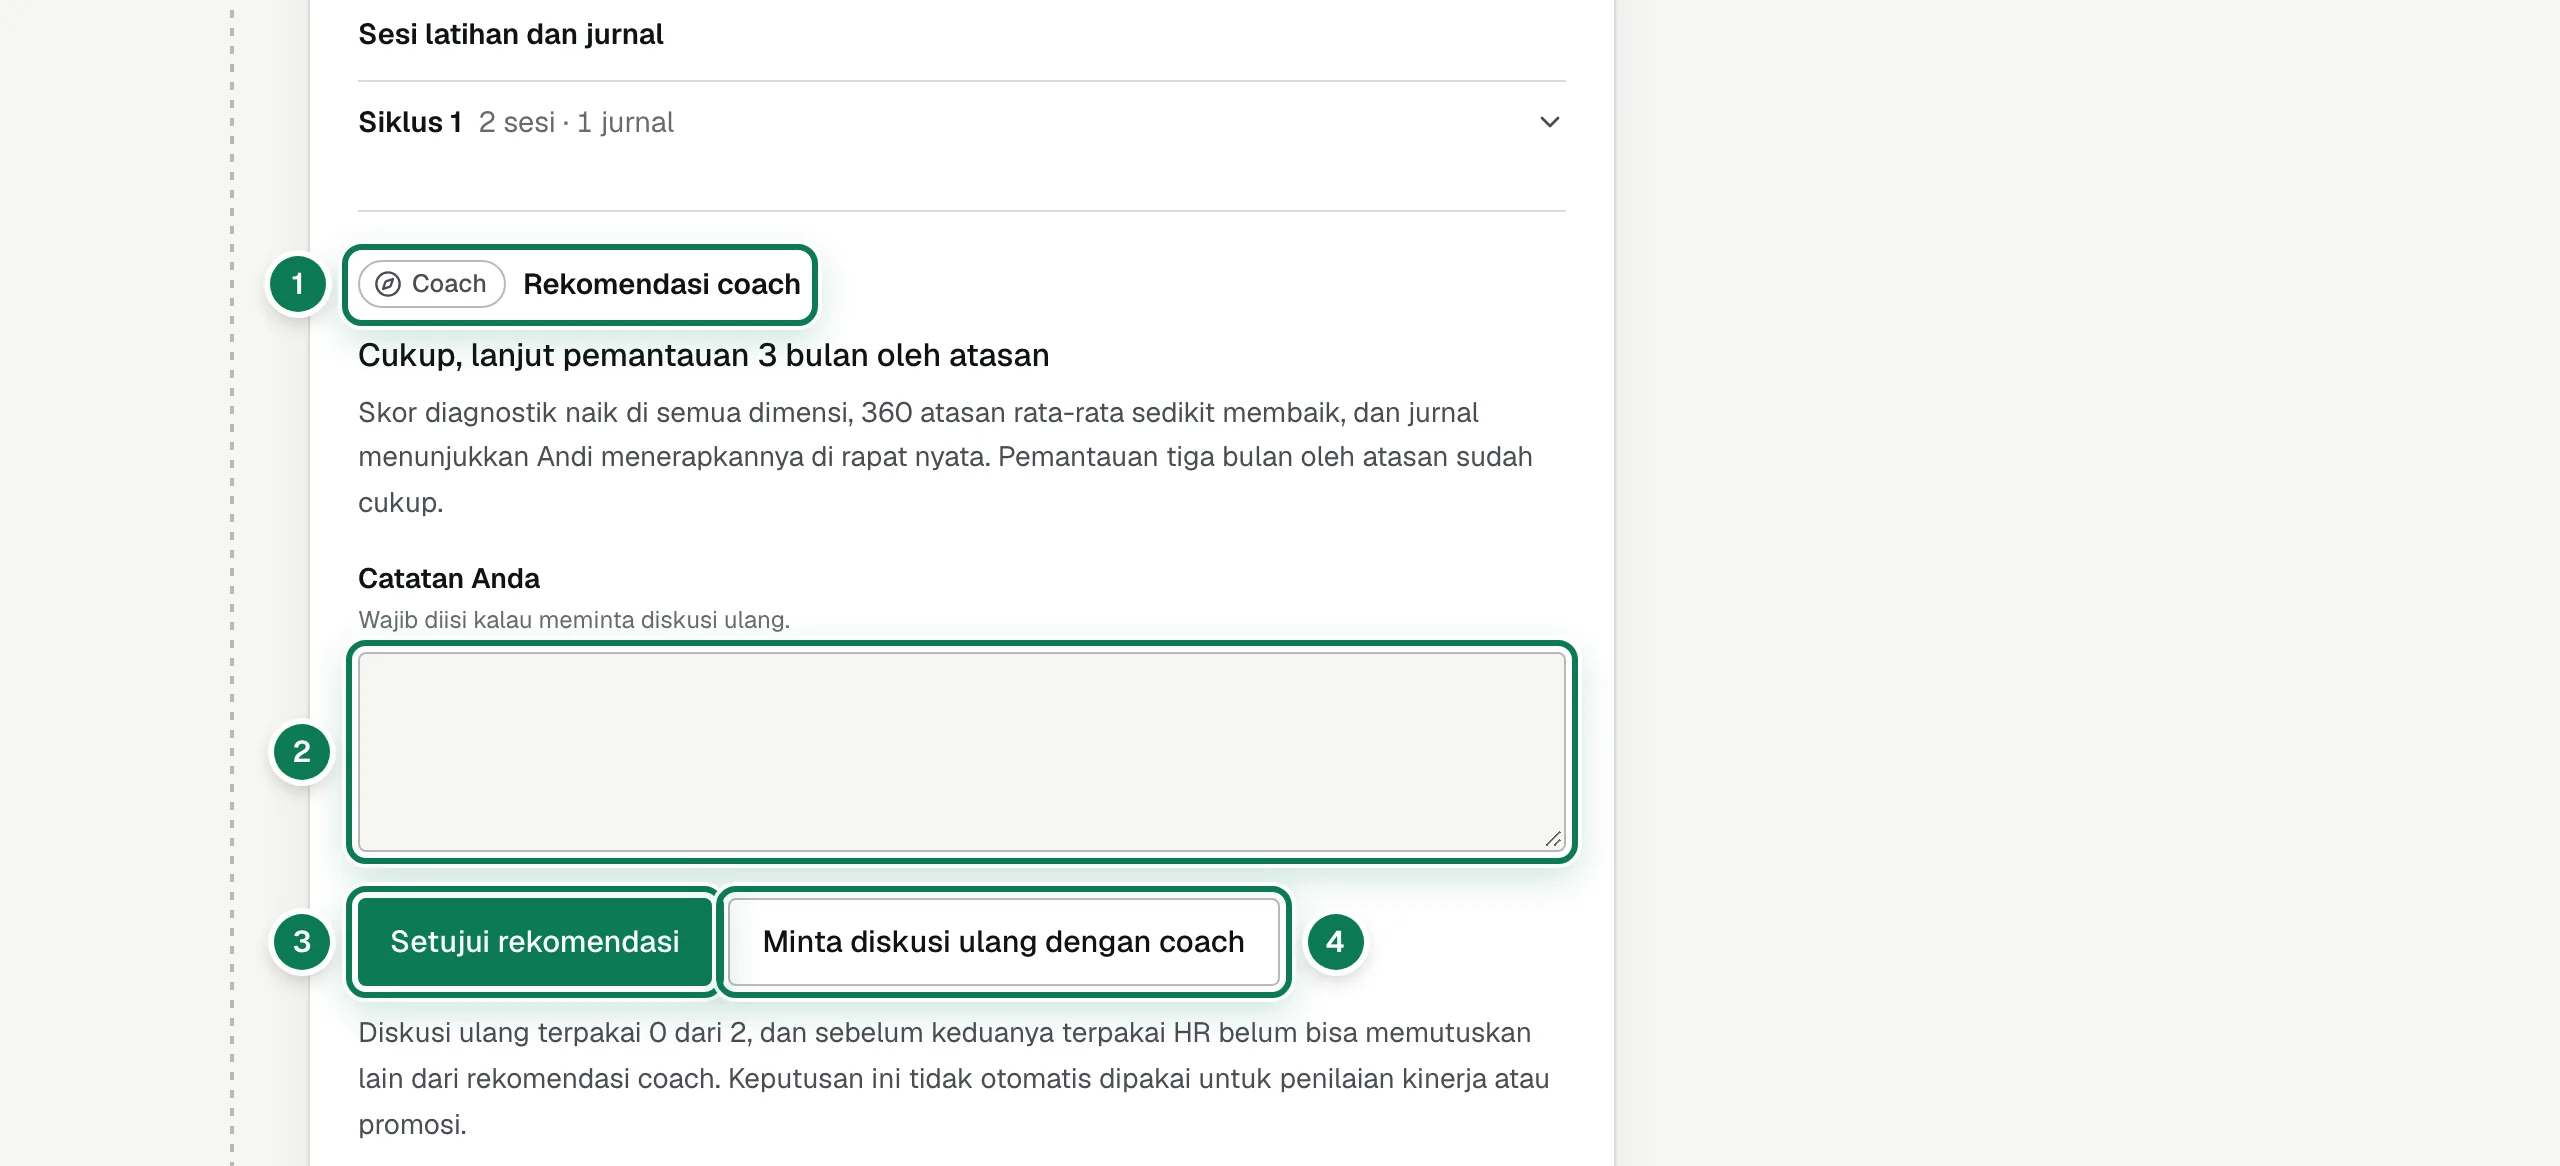Image resolution: width=2560 pixels, height=1166 pixels.
Task: Approve with Setujui rekomendasi button
Action: pyautogui.click(x=534, y=942)
